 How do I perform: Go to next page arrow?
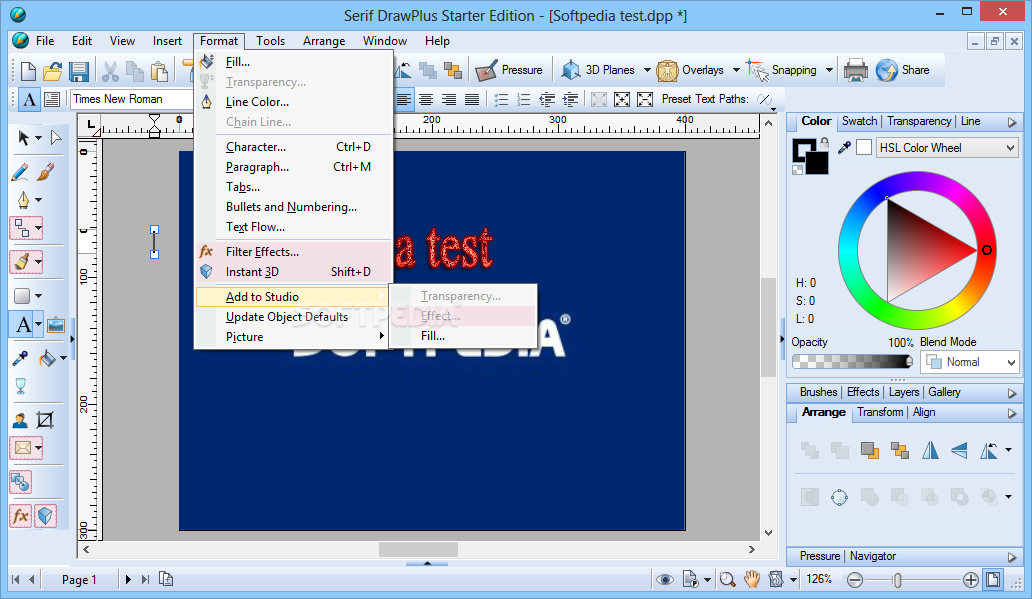coord(128,580)
